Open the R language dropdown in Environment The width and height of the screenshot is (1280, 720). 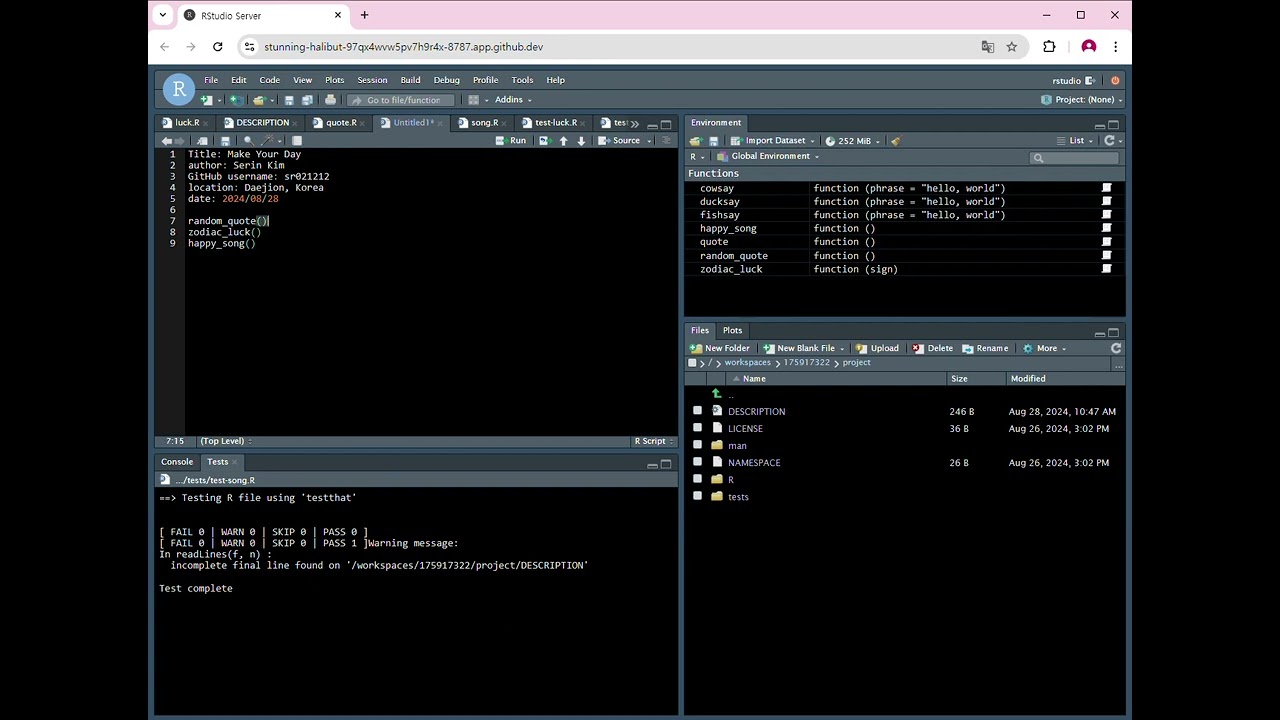click(x=697, y=156)
